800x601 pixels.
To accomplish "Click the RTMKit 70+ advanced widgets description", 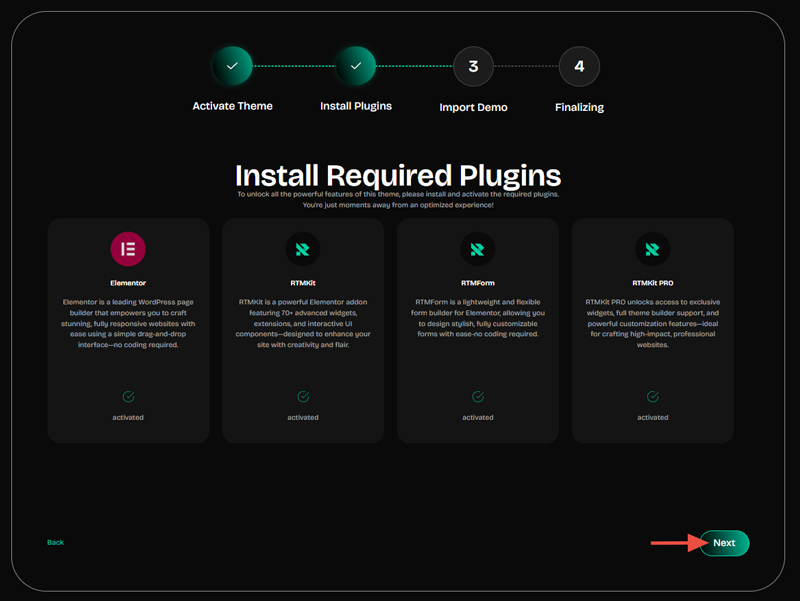I will [303, 323].
